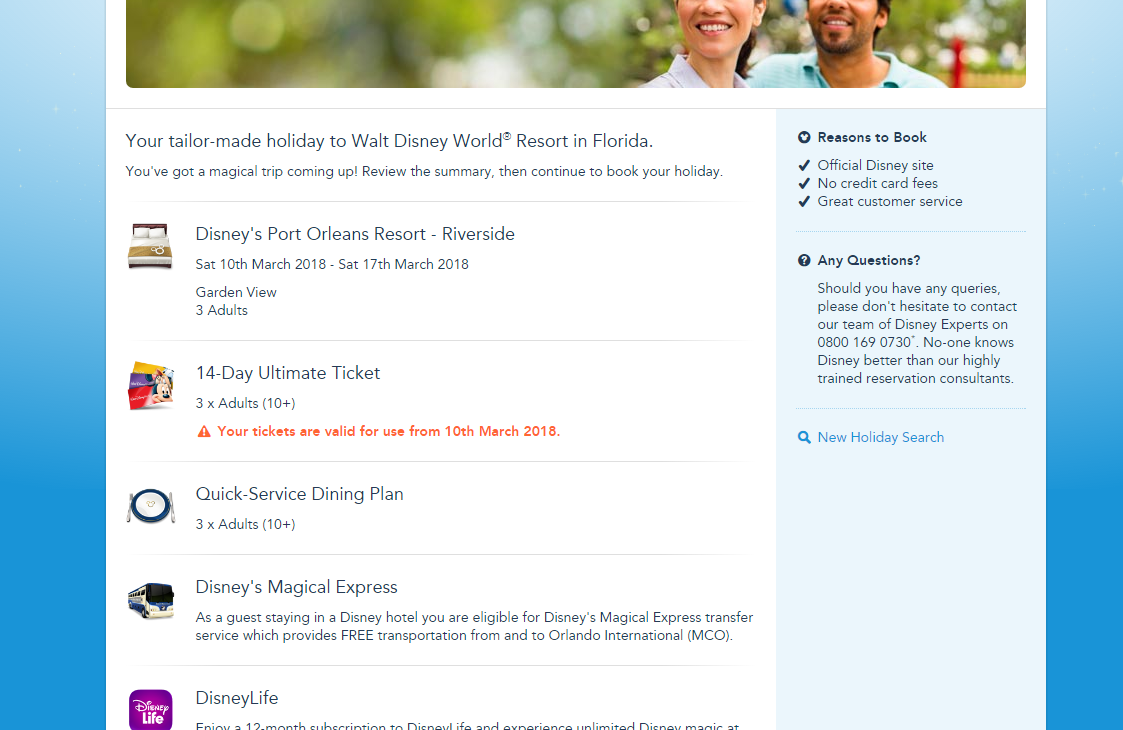This screenshot has height=730, width=1123.
Task: Open the New Holiday Search link
Action: (880, 438)
